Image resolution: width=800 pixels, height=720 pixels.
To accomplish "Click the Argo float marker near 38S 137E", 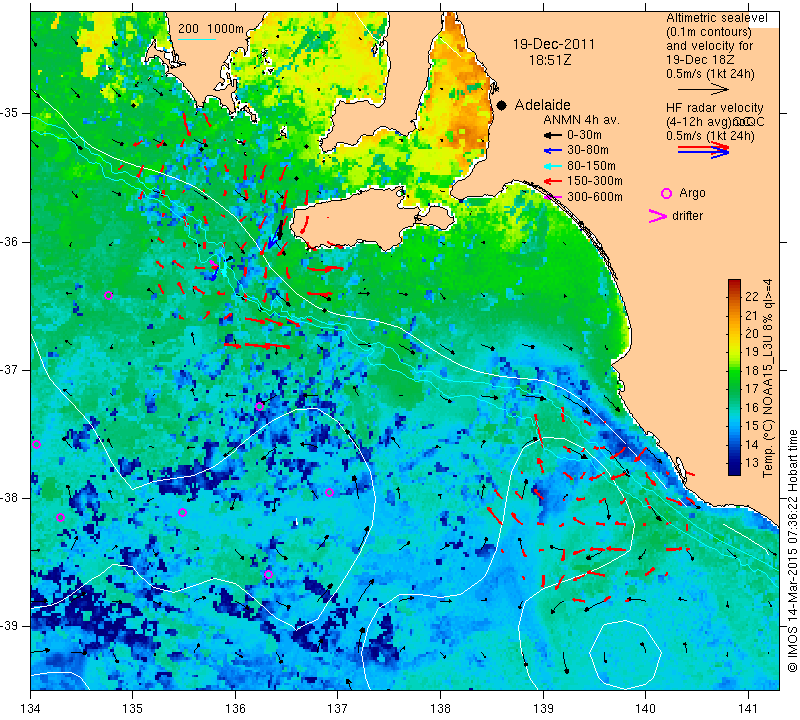I will 330,492.
